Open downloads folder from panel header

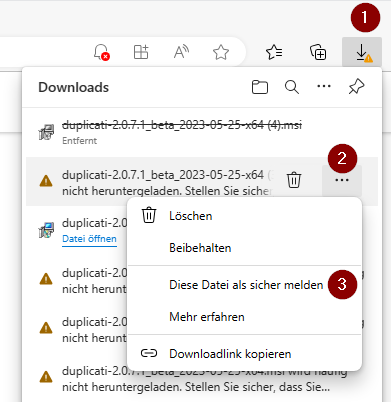click(x=260, y=87)
